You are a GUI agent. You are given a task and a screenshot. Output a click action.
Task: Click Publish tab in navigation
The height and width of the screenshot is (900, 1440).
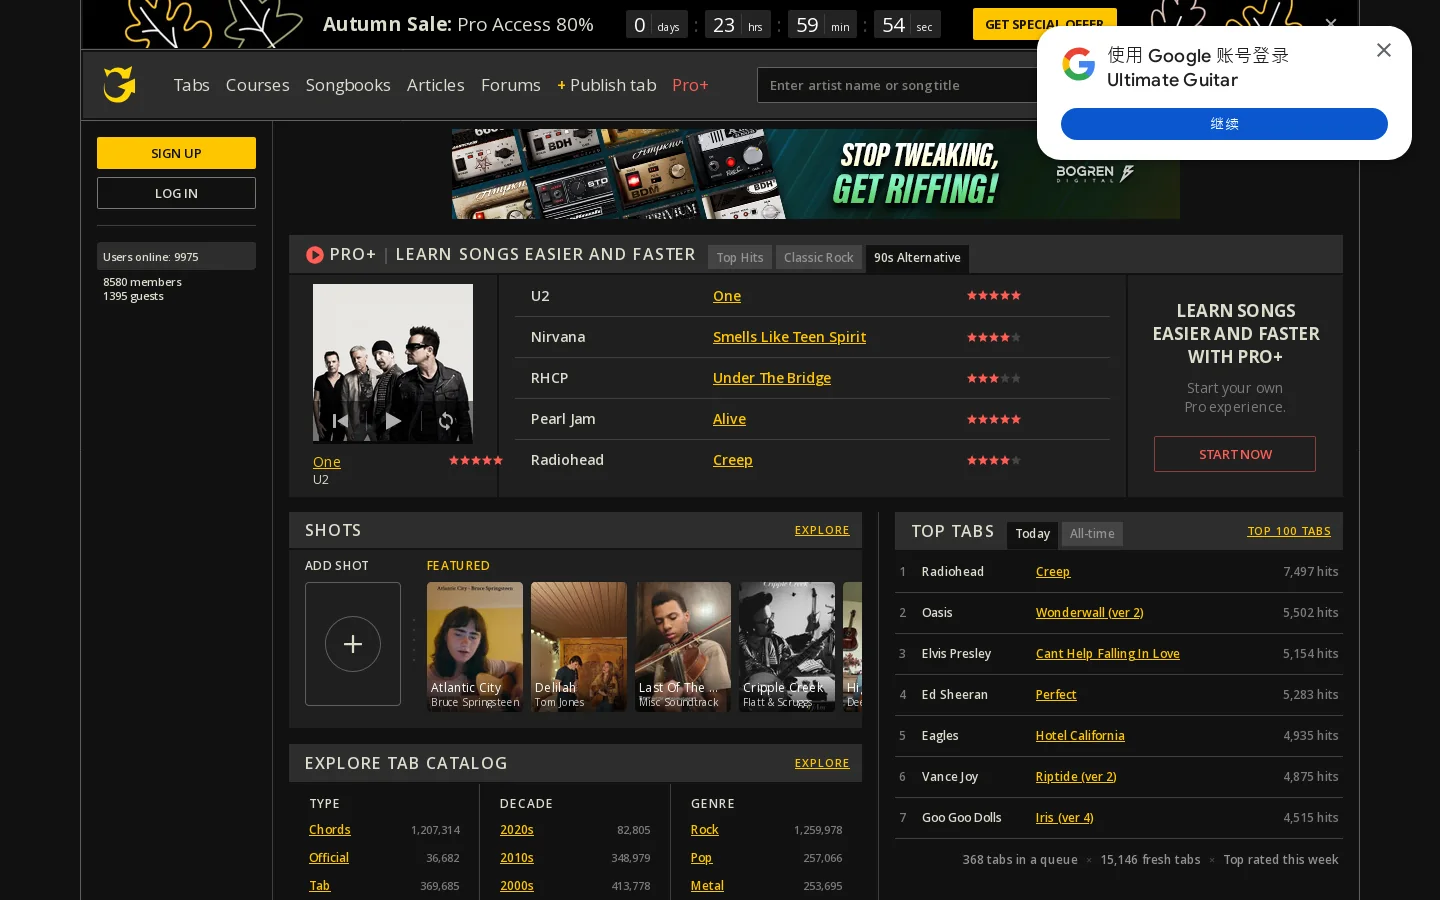pos(607,85)
